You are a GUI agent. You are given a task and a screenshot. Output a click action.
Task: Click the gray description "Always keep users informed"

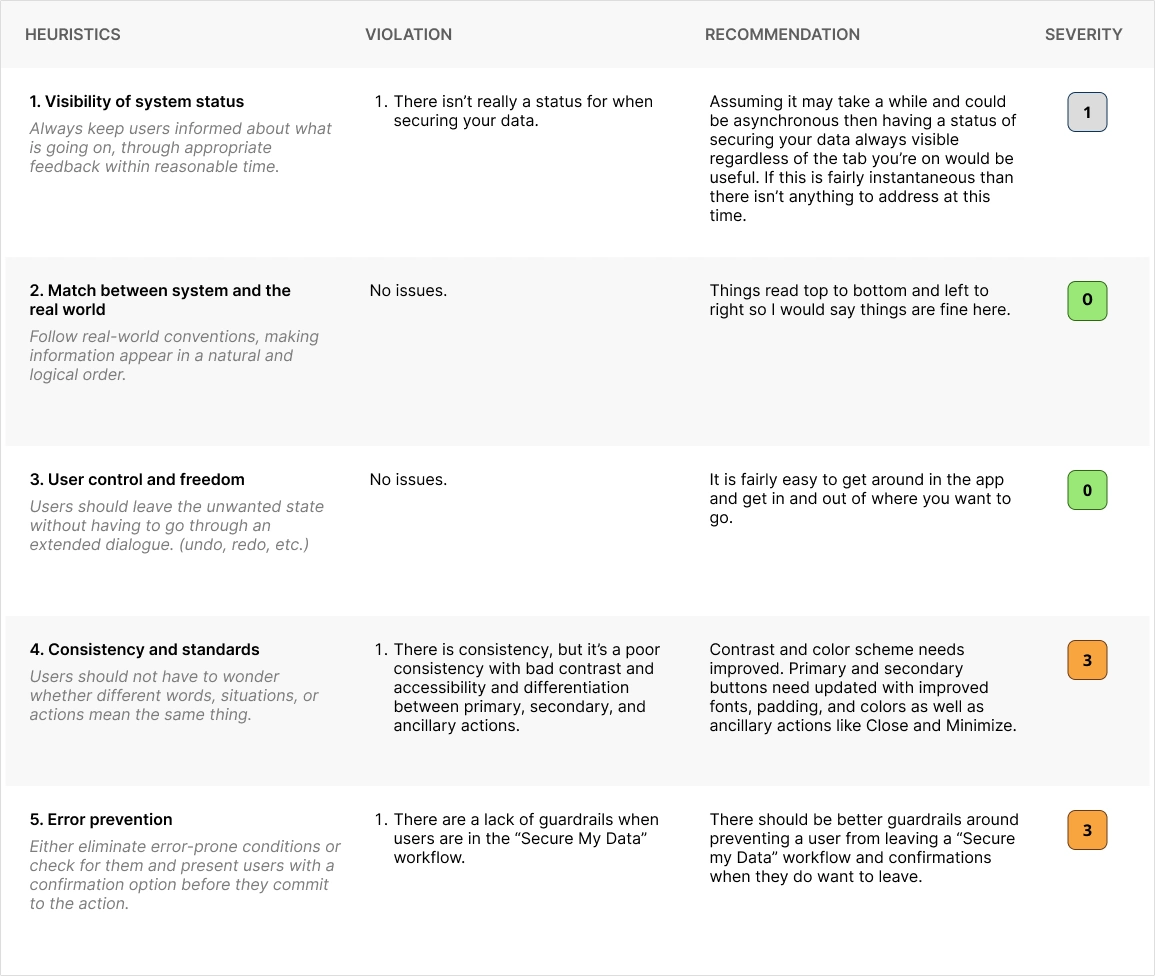tap(180, 147)
